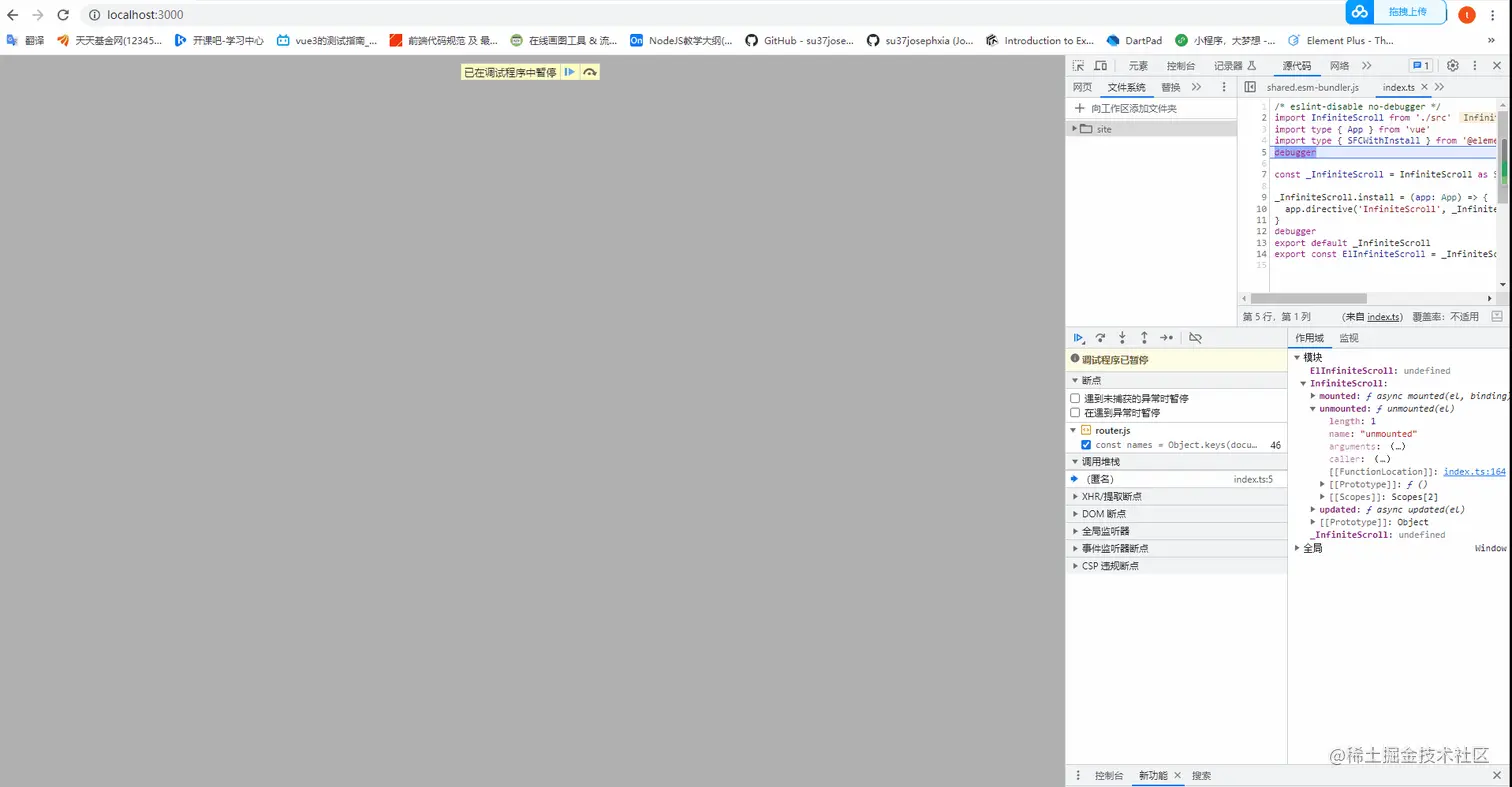
Task: Close the index.ts editor tab
Action: tap(1425, 88)
